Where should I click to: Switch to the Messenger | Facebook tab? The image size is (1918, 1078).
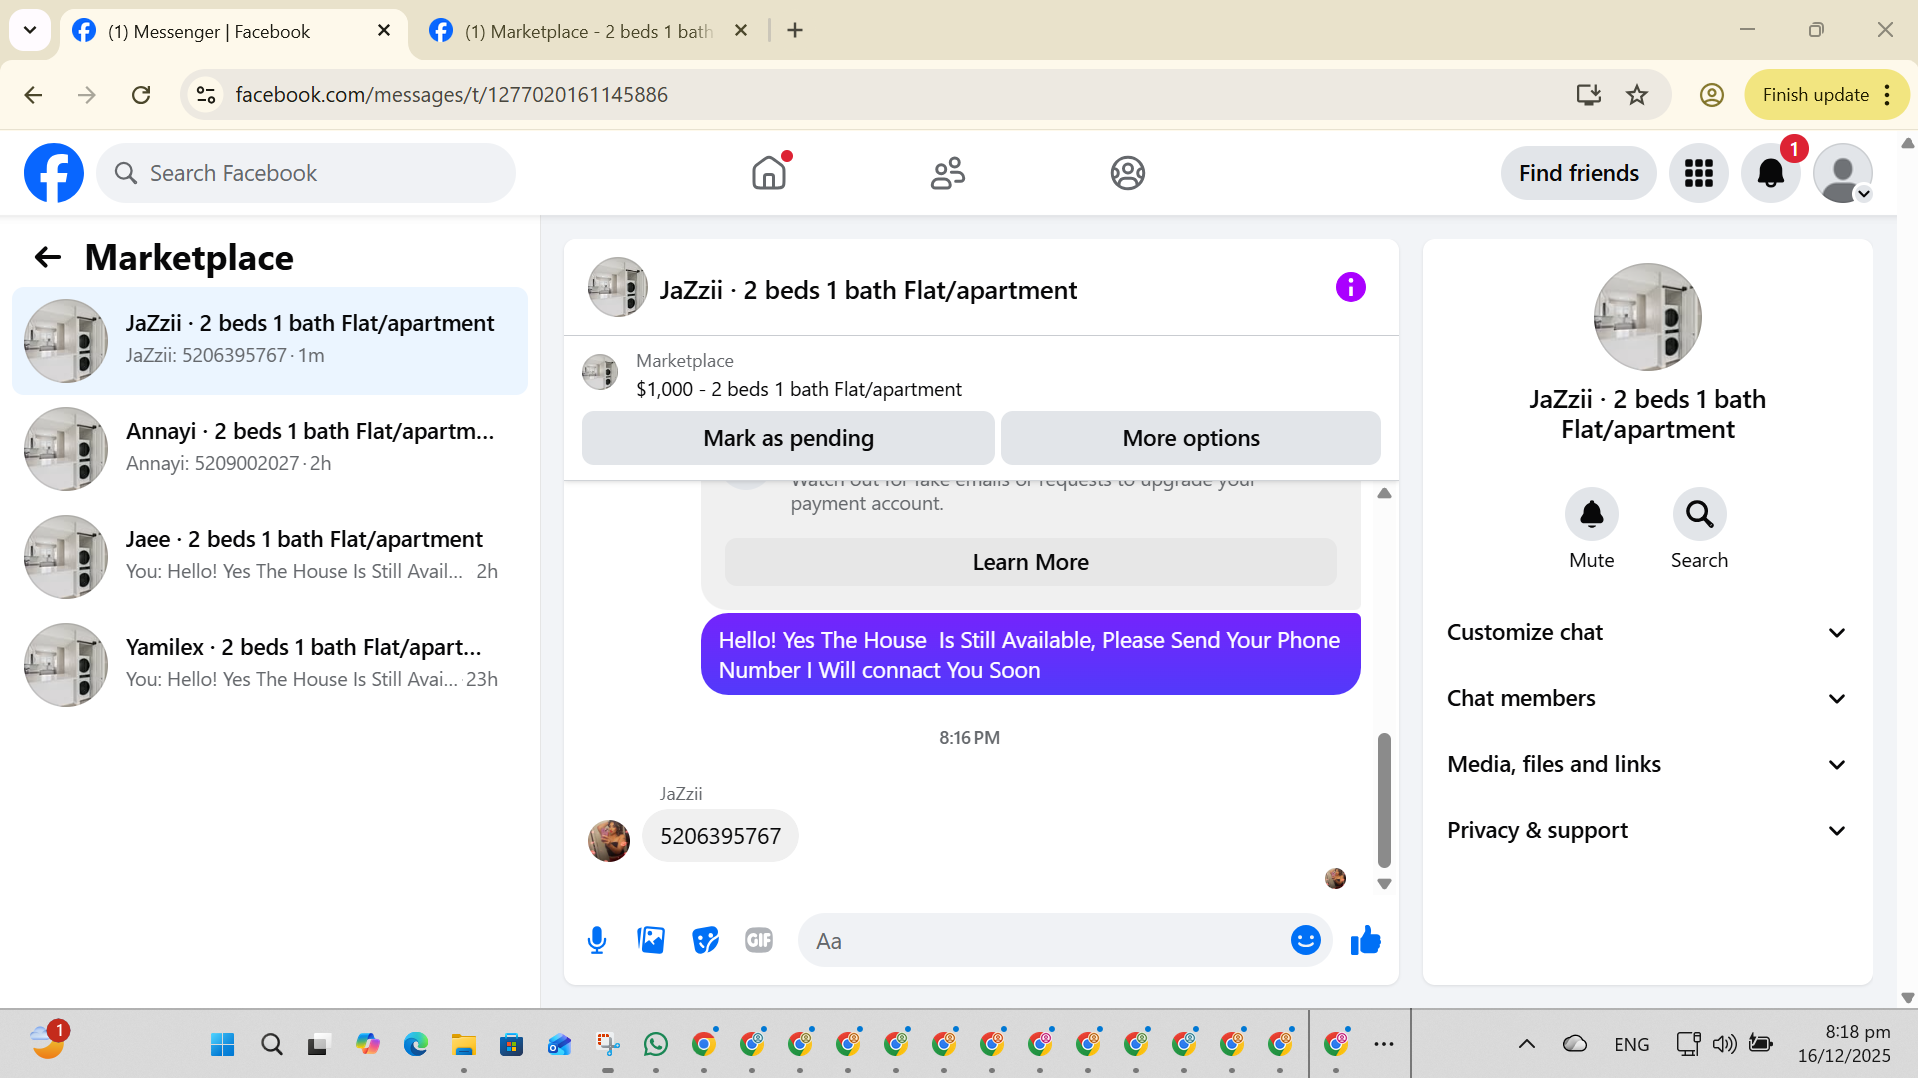coord(232,31)
